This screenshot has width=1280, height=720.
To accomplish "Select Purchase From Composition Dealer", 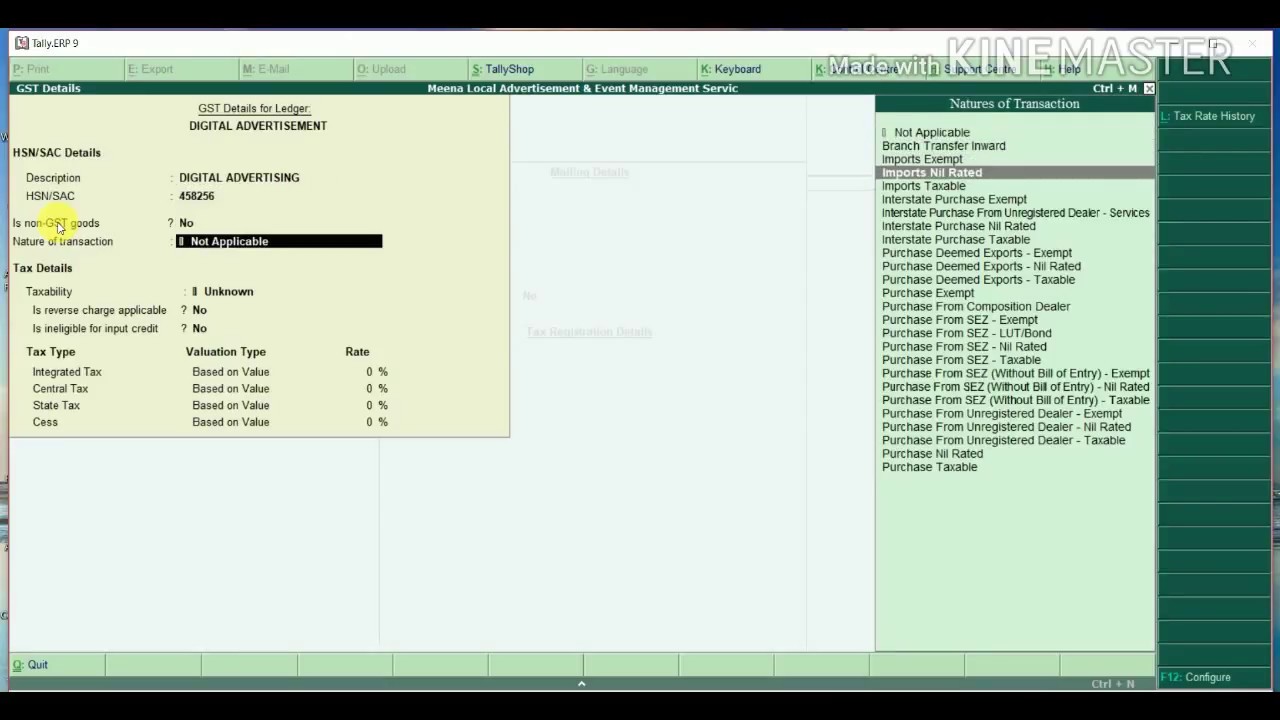I will click(x=976, y=307).
